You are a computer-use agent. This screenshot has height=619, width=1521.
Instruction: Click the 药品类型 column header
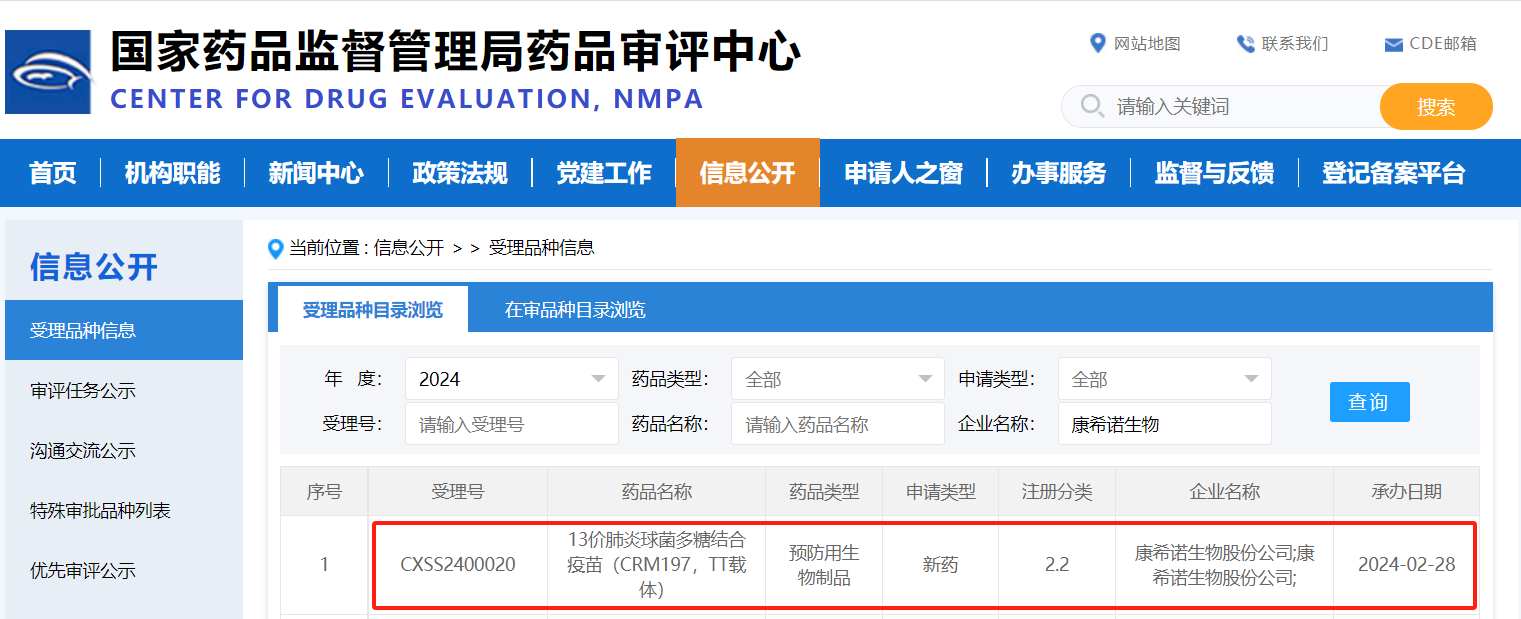824,491
